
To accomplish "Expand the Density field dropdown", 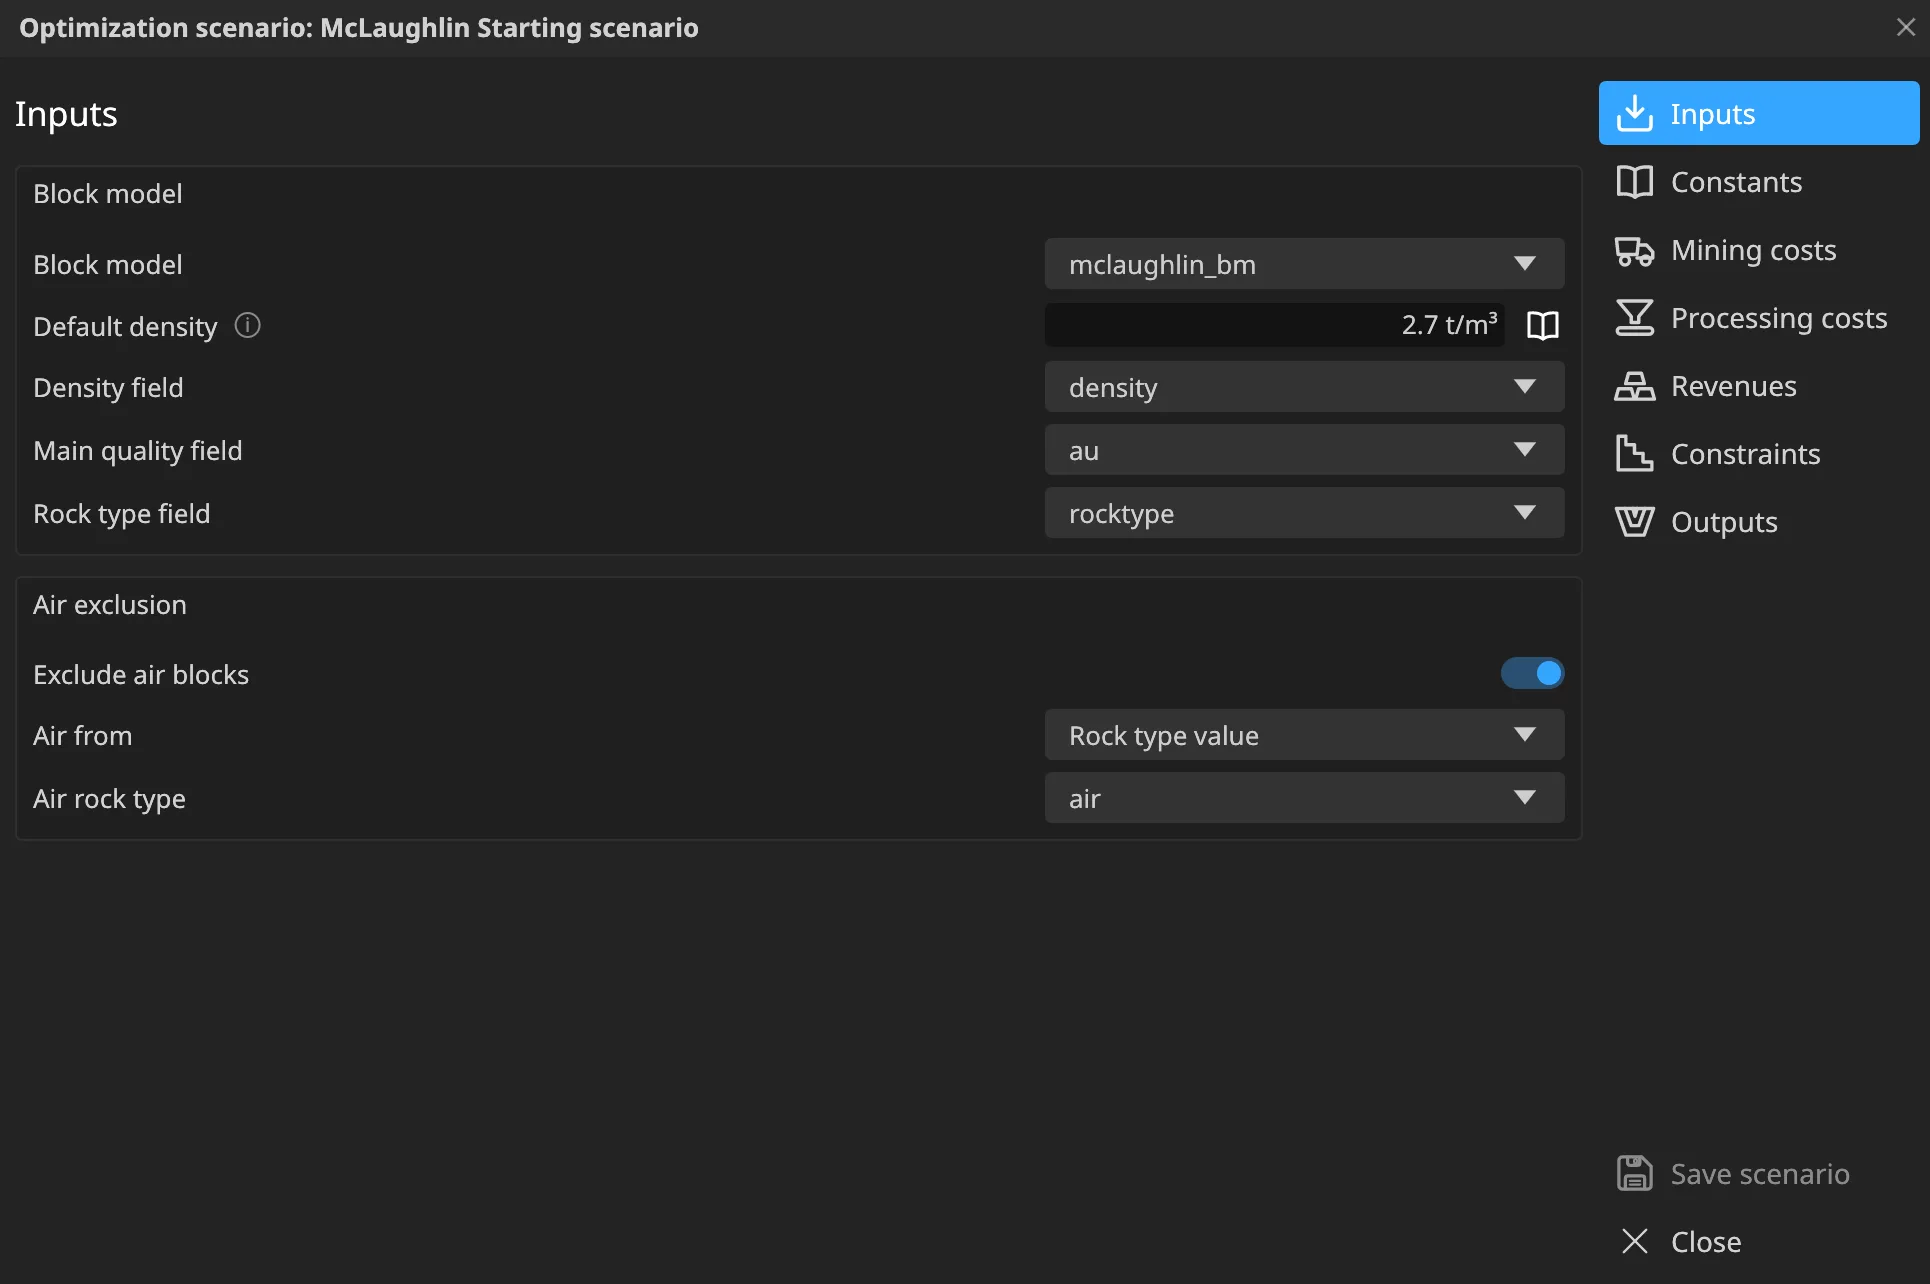I will click(1304, 387).
